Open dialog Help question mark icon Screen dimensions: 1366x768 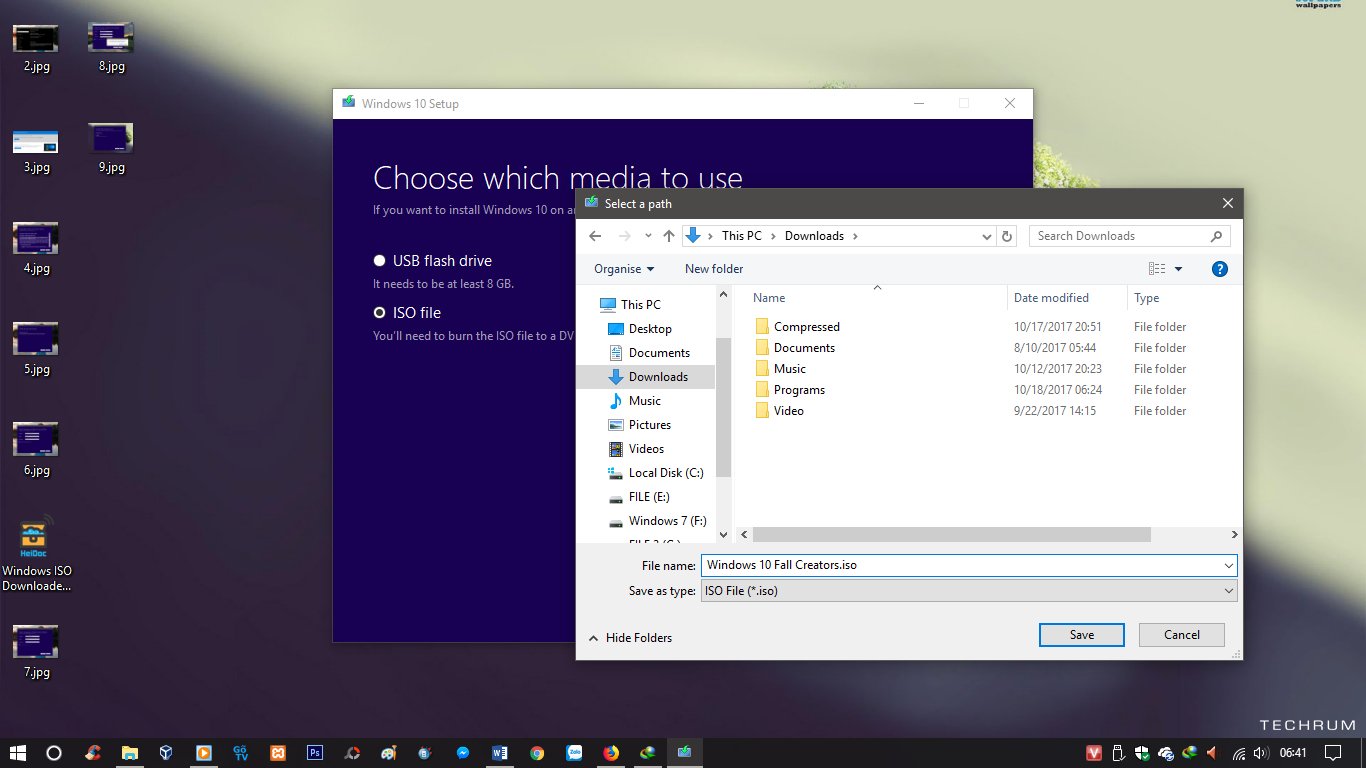click(1219, 269)
